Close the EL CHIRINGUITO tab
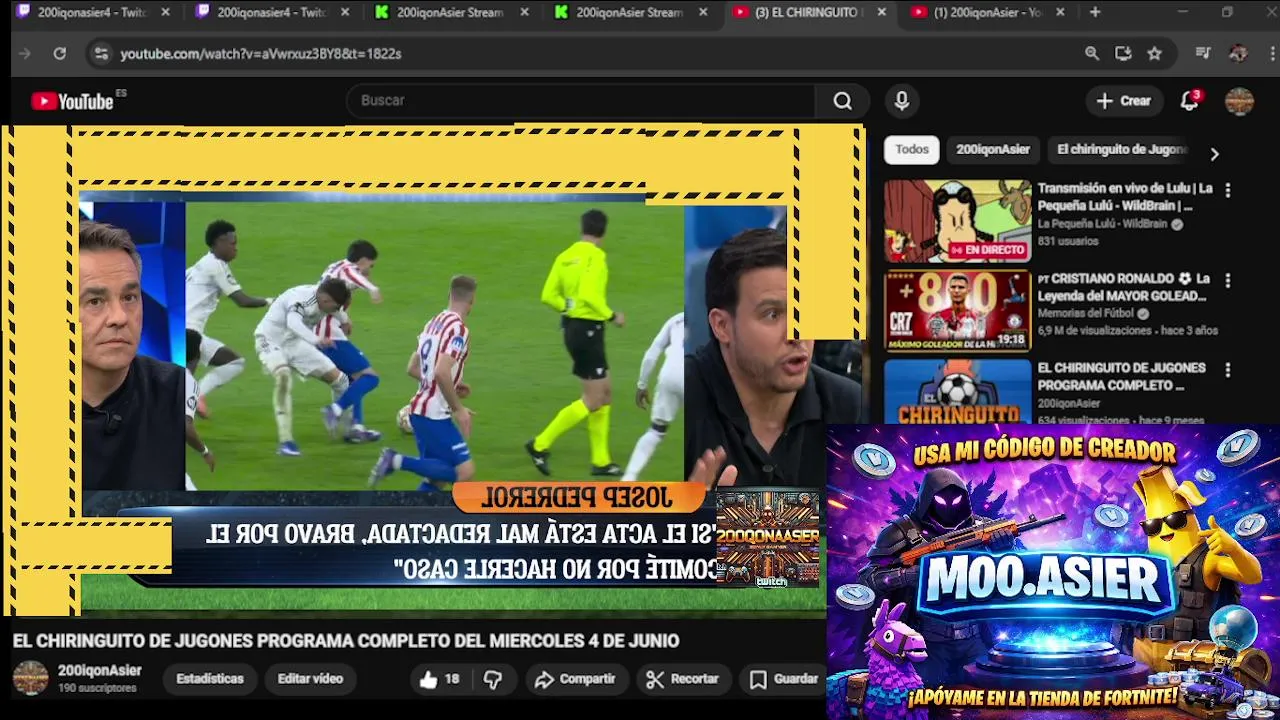 click(881, 12)
